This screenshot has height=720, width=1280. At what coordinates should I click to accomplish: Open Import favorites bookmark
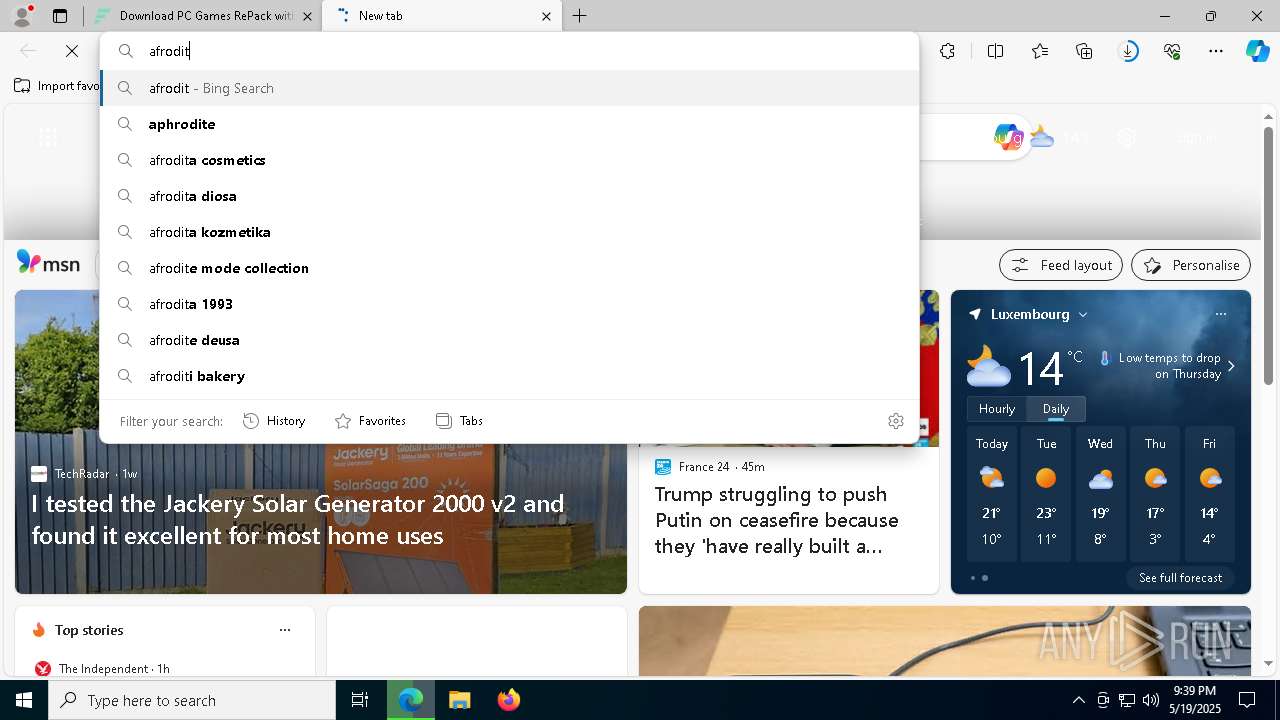[57, 86]
